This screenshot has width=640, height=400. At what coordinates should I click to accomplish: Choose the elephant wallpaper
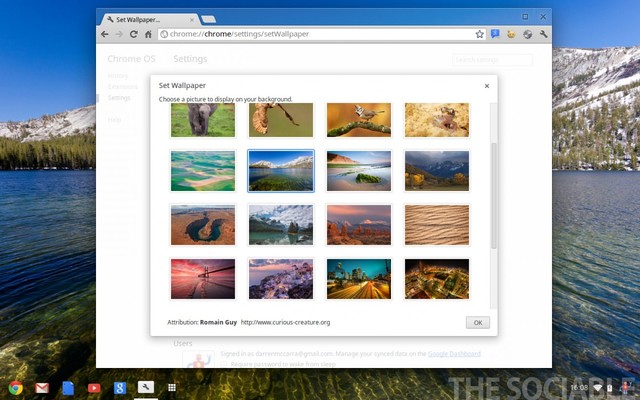tap(203, 120)
